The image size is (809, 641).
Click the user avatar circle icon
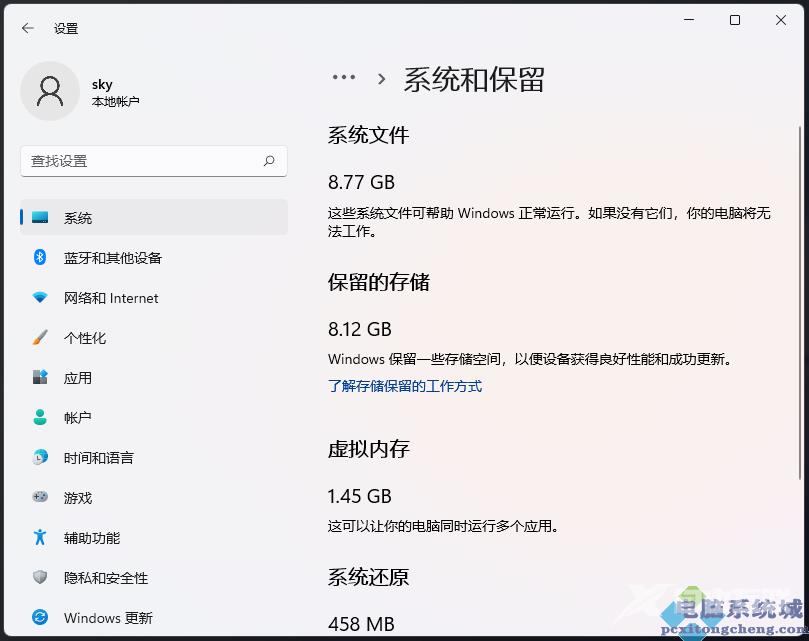click(50, 90)
